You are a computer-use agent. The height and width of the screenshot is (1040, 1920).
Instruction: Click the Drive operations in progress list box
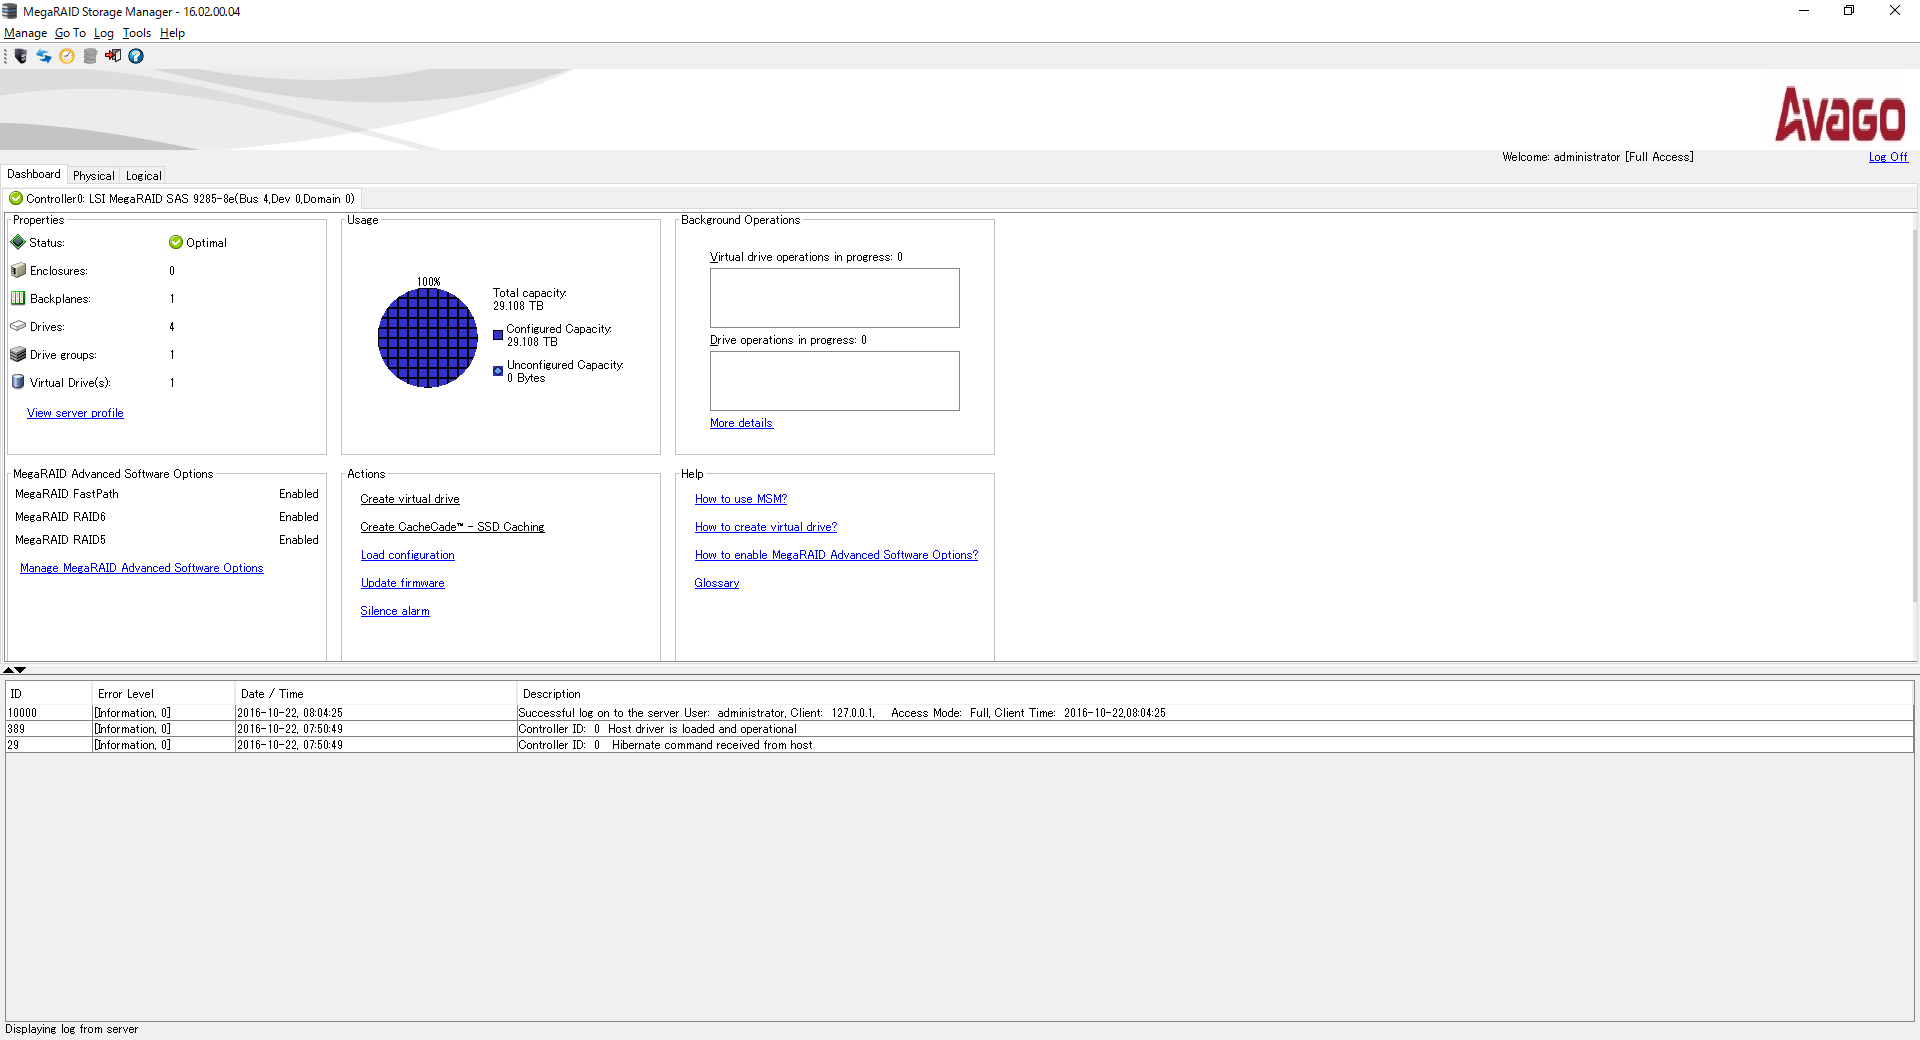click(835, 381)
